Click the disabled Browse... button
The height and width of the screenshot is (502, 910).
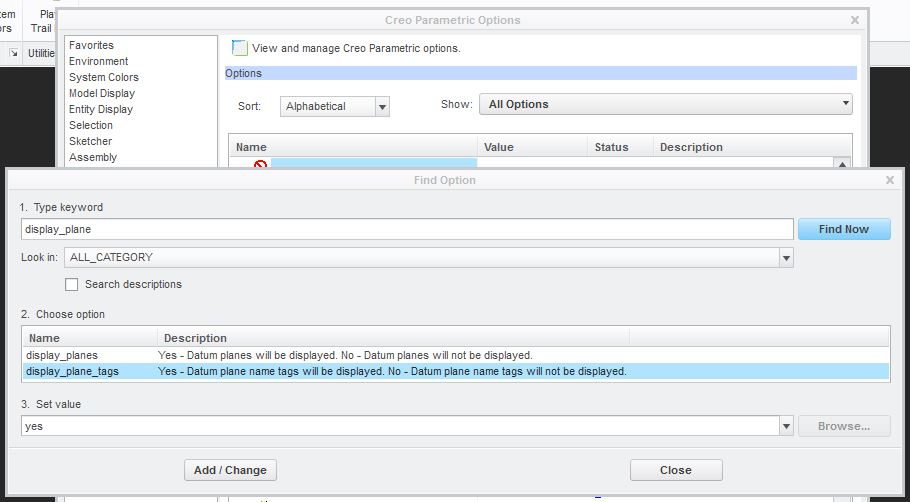pos(844,426)
